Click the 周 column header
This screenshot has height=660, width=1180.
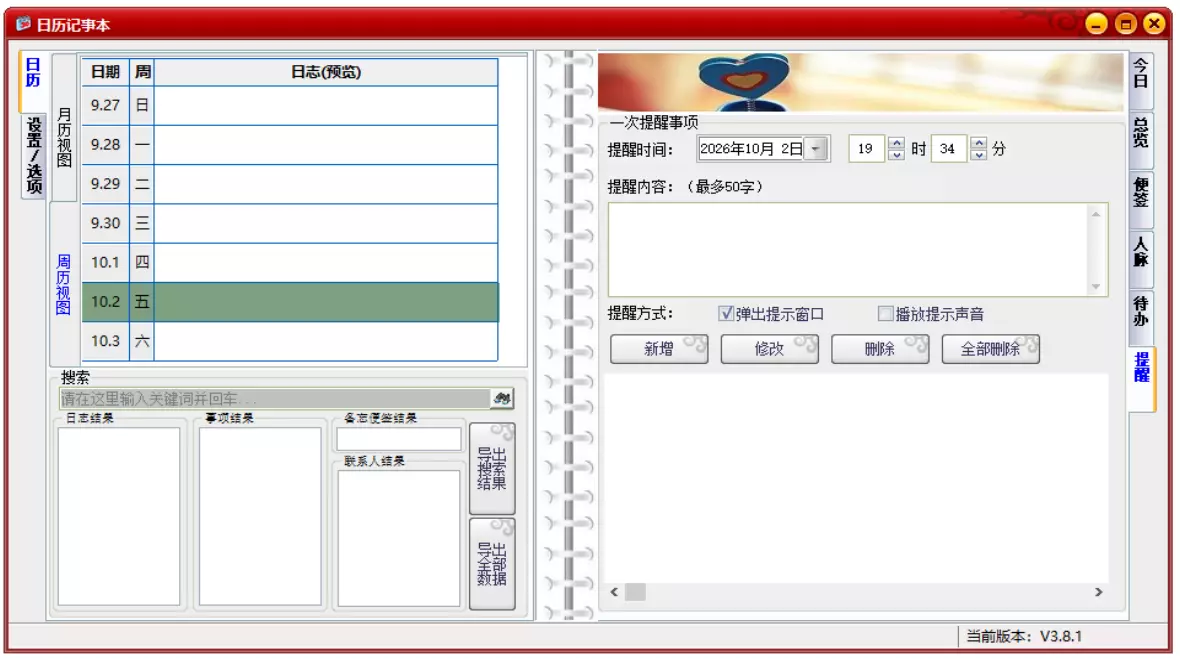(142, 72)
